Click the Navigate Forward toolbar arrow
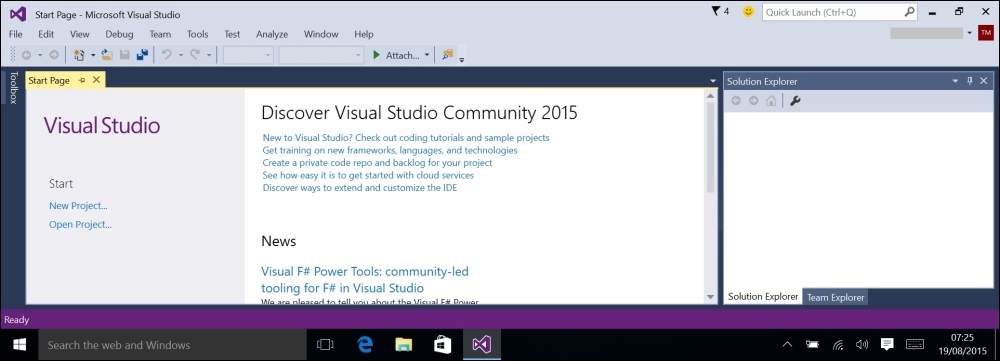The image size is (1000, 361). pos(54,55)
